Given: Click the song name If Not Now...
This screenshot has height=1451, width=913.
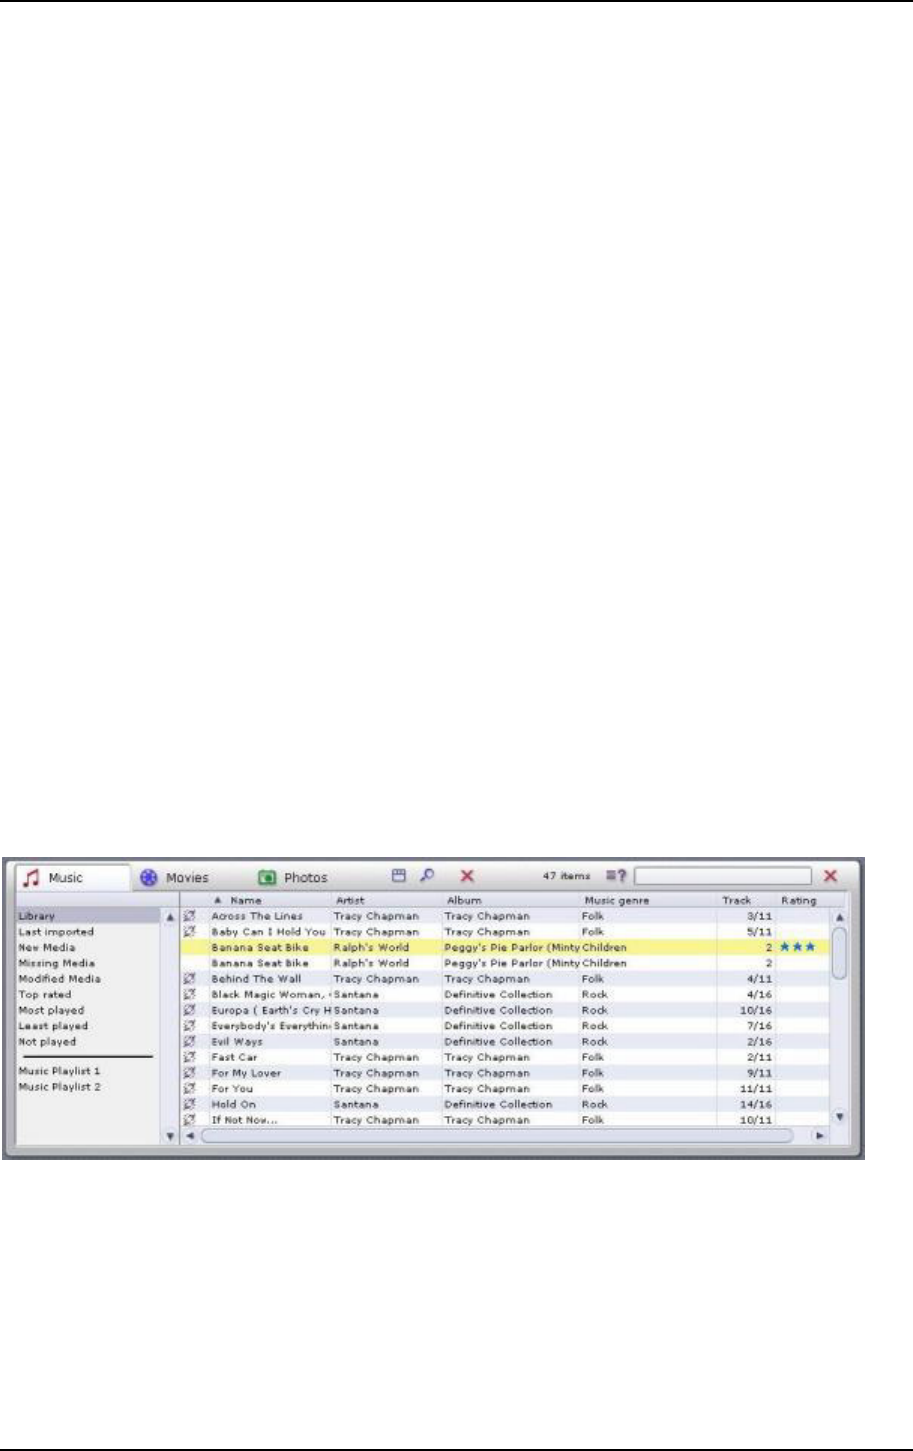Looking at the screenshot, I should click(244, 1120).
